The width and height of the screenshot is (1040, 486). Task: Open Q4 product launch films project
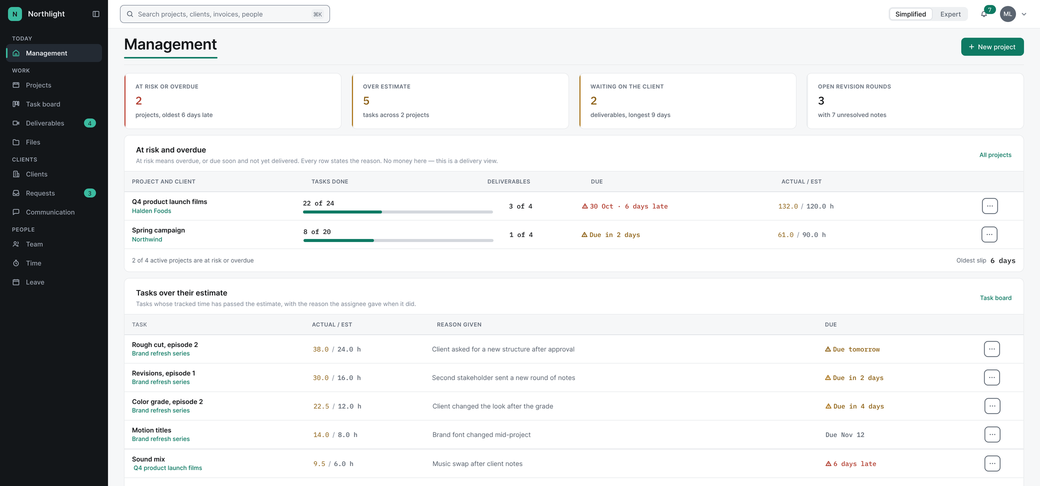coord(170,202)
